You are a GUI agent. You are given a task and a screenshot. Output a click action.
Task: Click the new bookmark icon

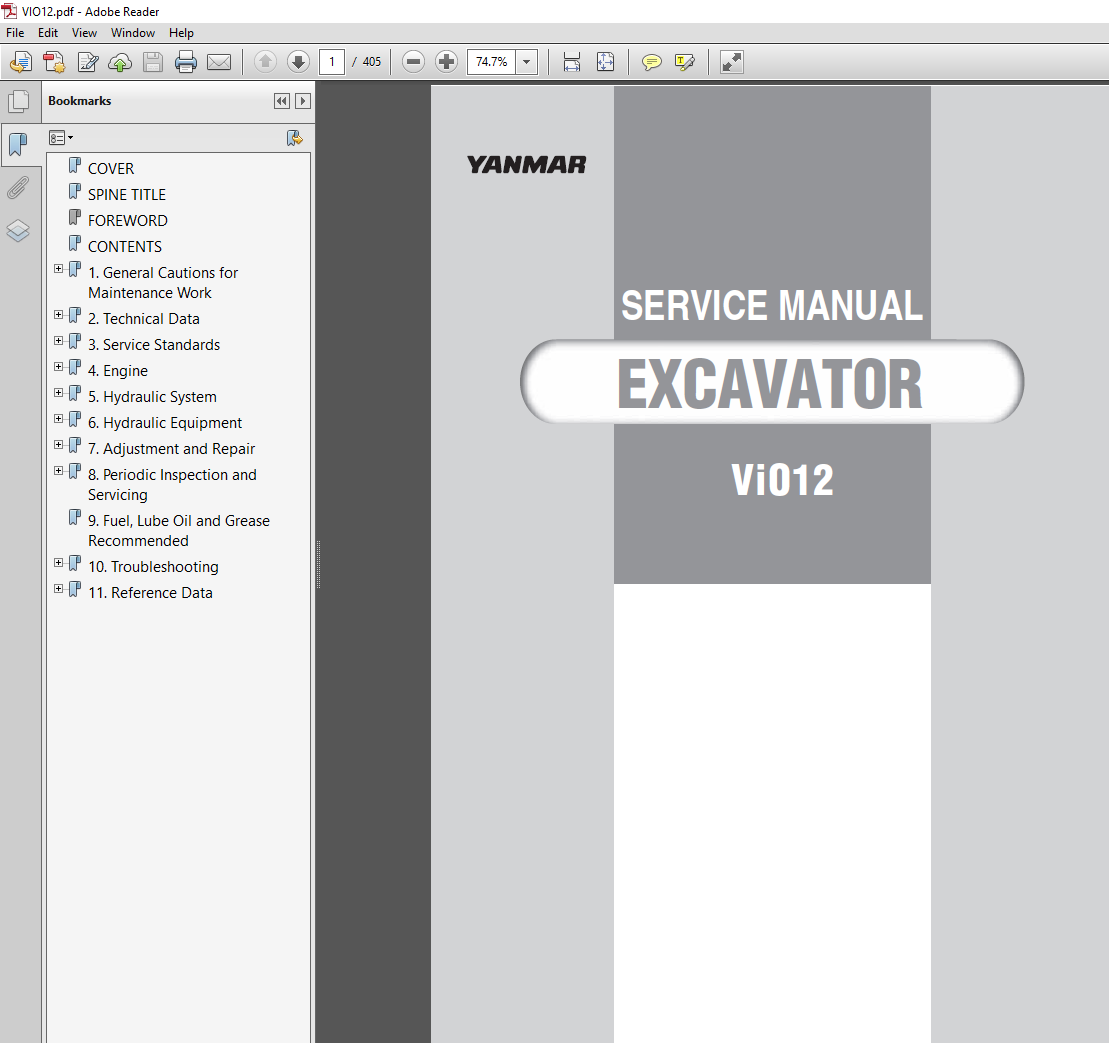294,138
